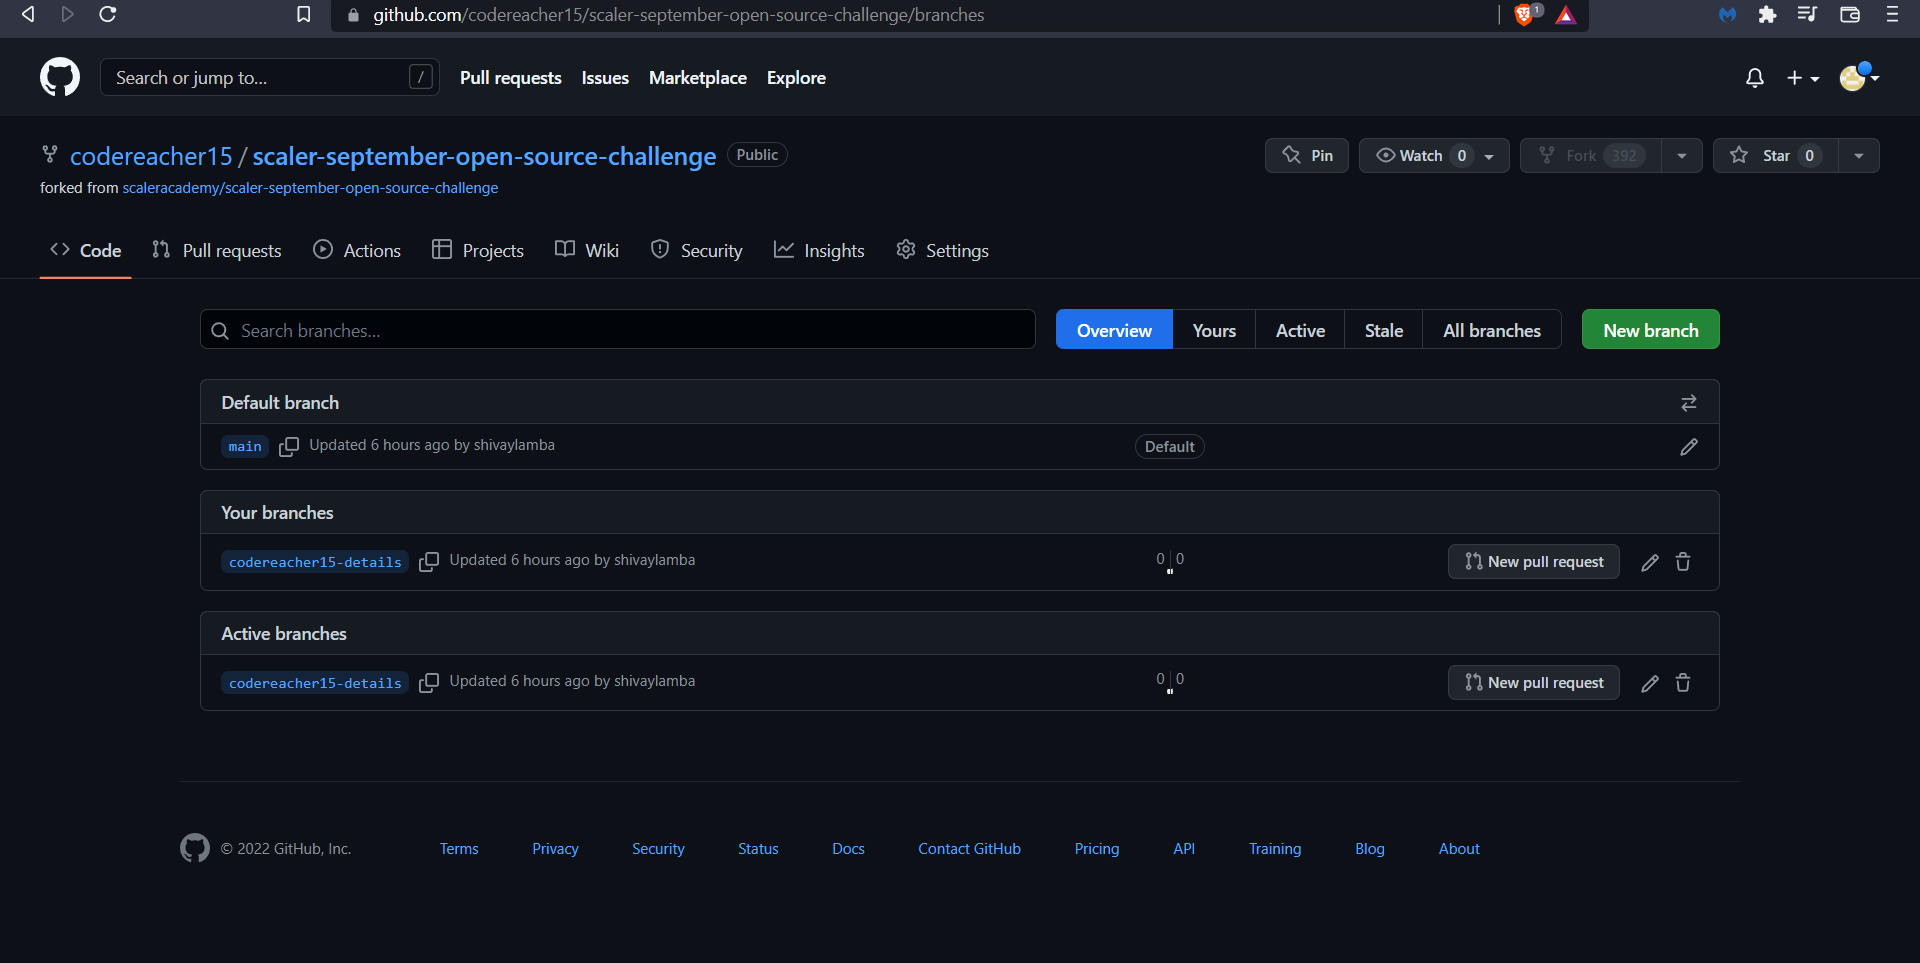Open the Insights tab
This screenshot has height=963, width=1920.
point(819,251)
